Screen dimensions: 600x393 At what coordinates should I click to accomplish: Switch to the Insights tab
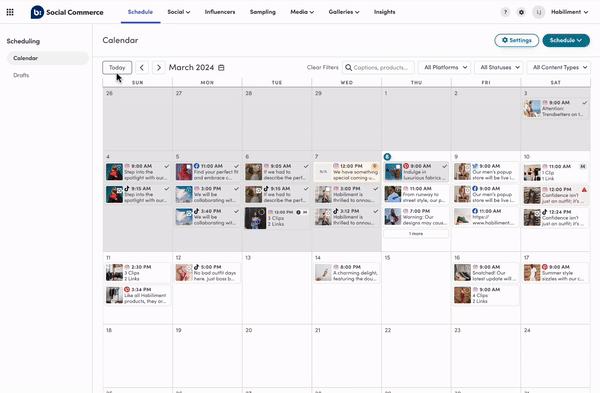[x=384, y=12]
